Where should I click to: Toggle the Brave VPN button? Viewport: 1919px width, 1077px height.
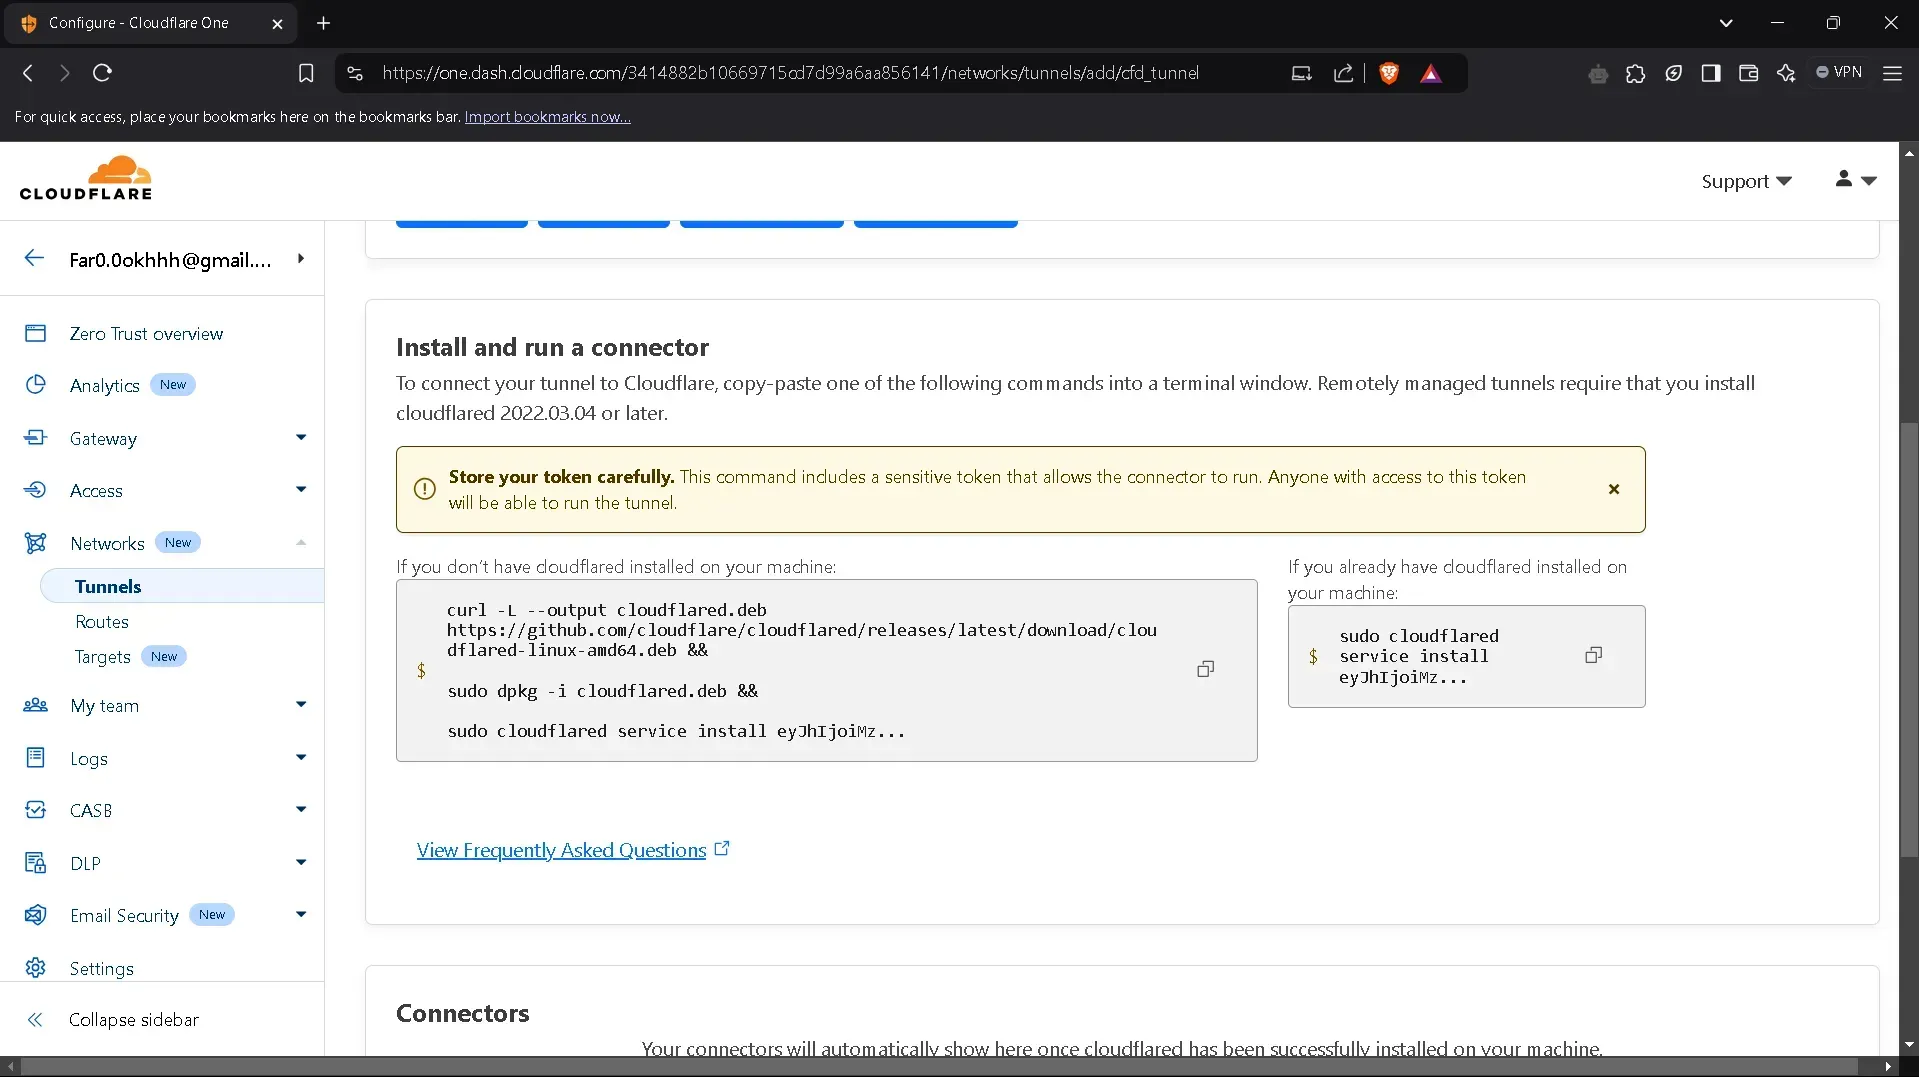(1839, 72)
